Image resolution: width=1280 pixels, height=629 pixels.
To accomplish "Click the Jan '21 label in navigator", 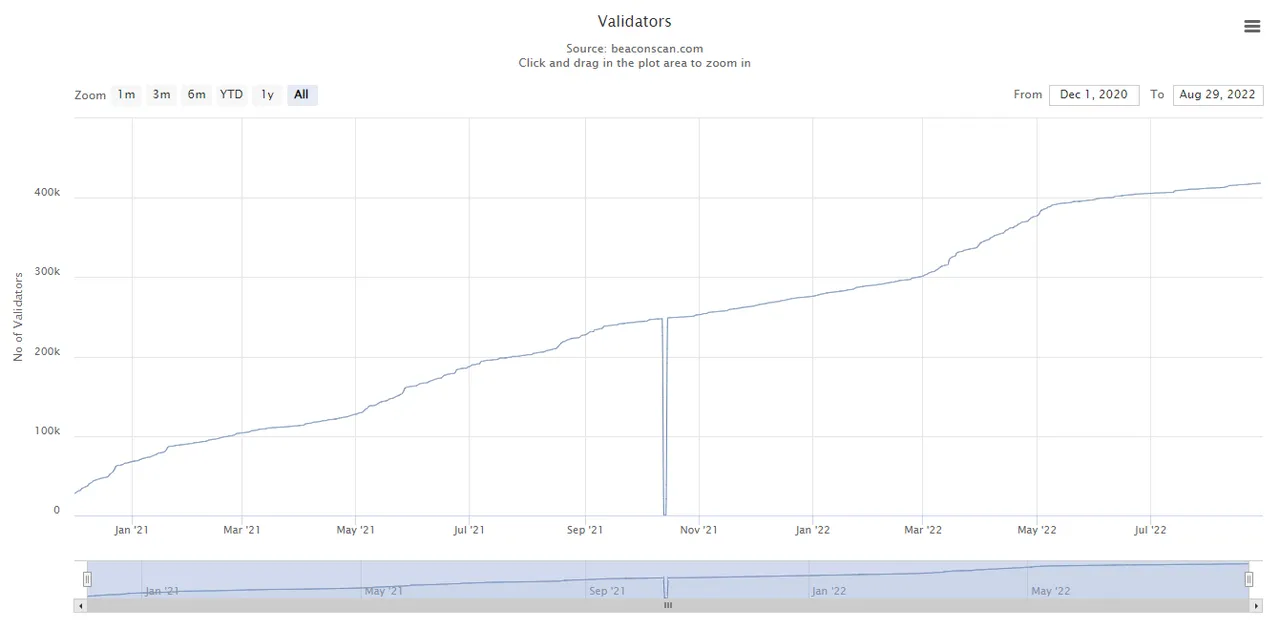I will point(162,591).
